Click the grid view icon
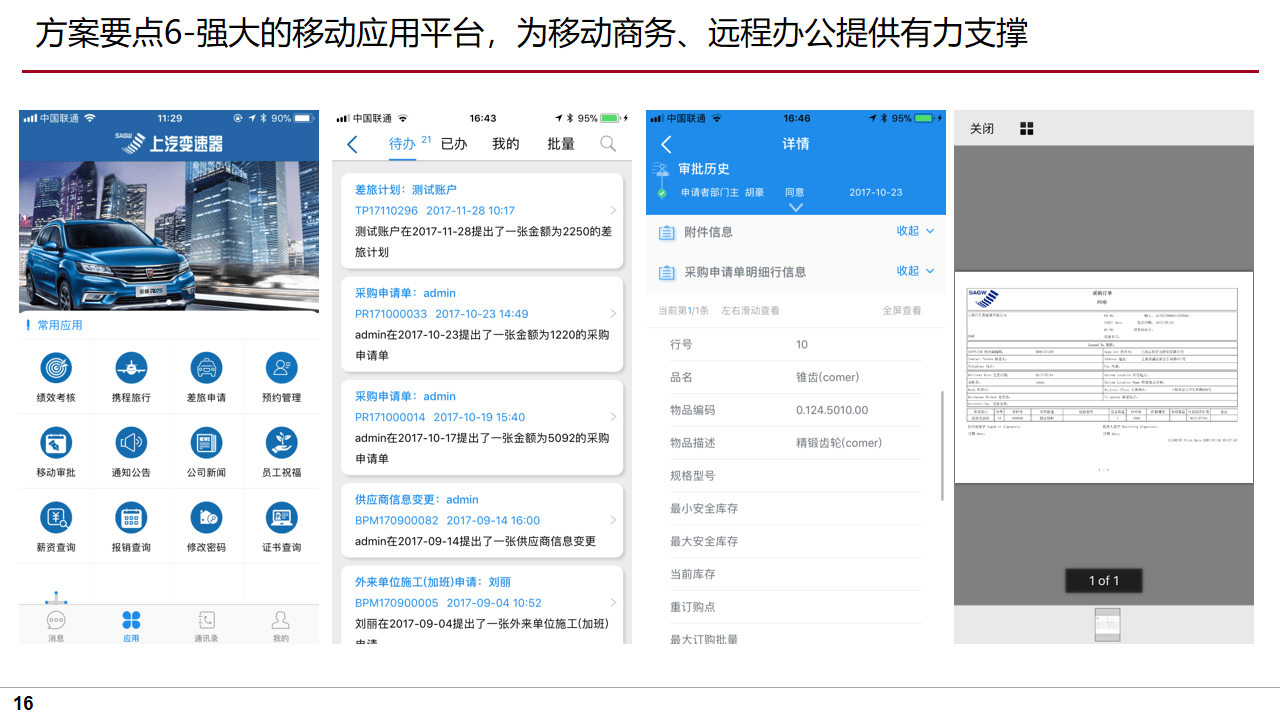 pyautogui.click(x=1027, y=129)
